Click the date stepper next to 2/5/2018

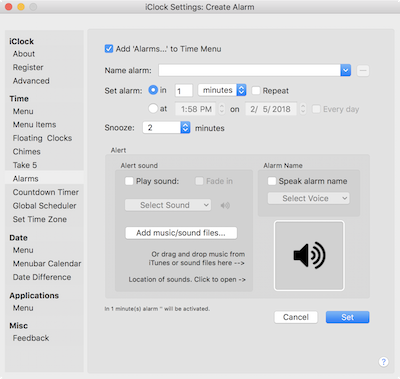pyautogui.click(x=303, y=109)
